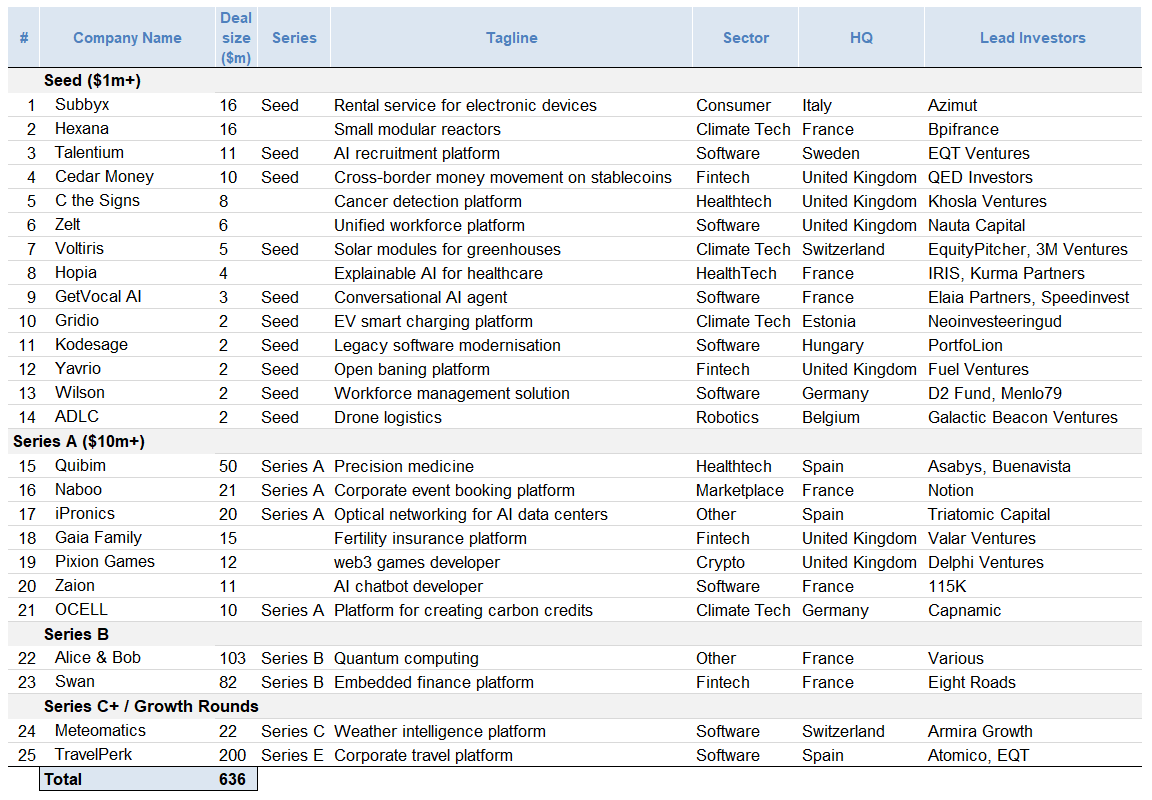The width and height of the screenshot is (1152, 800).
Task: Select the Series A ($10m+) section heading
Action: pyautogui.click(x=79, y=442)
